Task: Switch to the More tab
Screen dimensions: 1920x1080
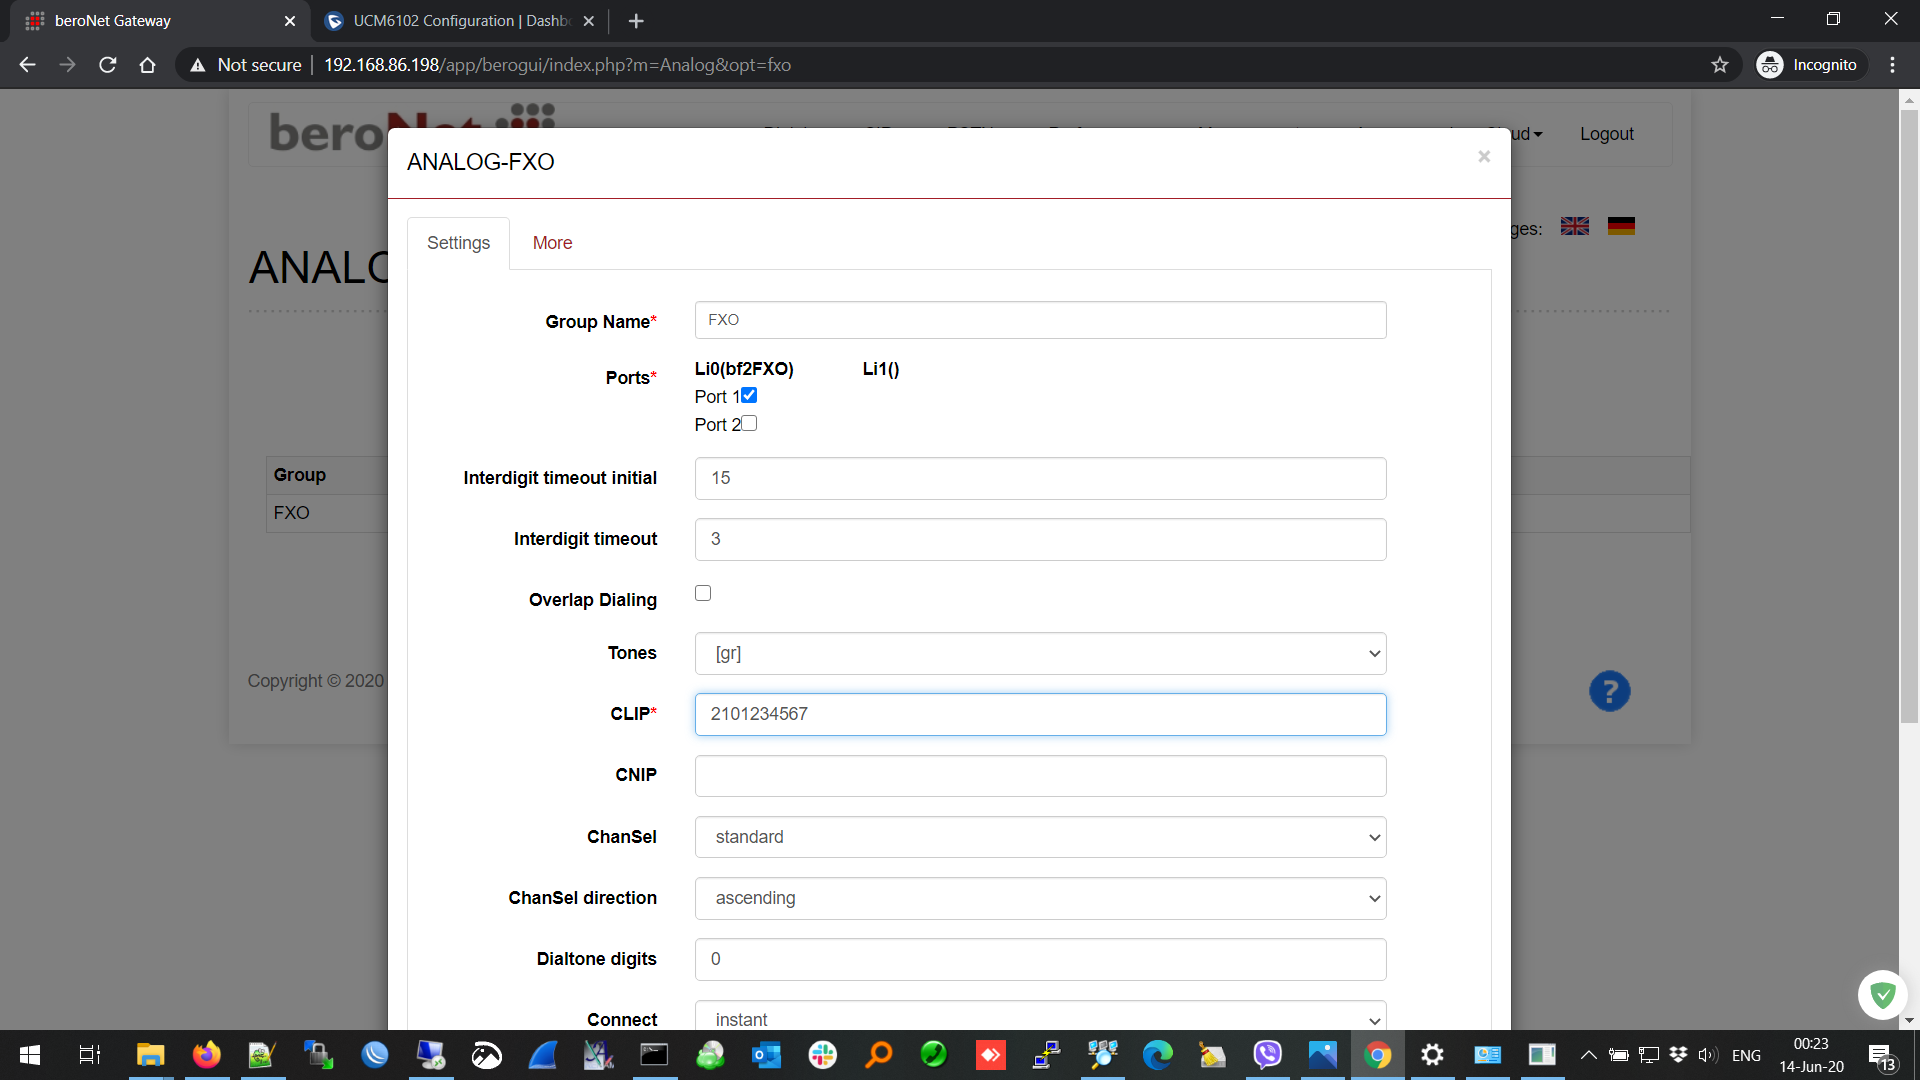Action: coord(552,243)
